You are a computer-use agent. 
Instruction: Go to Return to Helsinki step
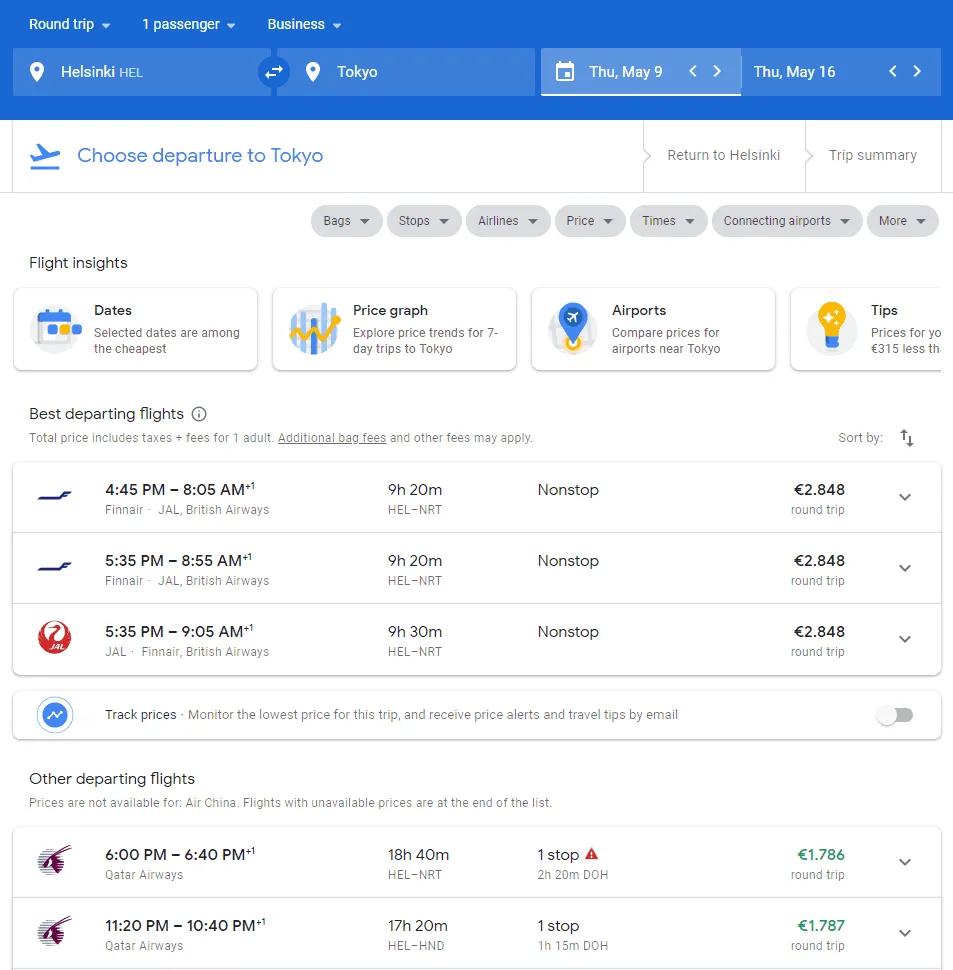723,156
